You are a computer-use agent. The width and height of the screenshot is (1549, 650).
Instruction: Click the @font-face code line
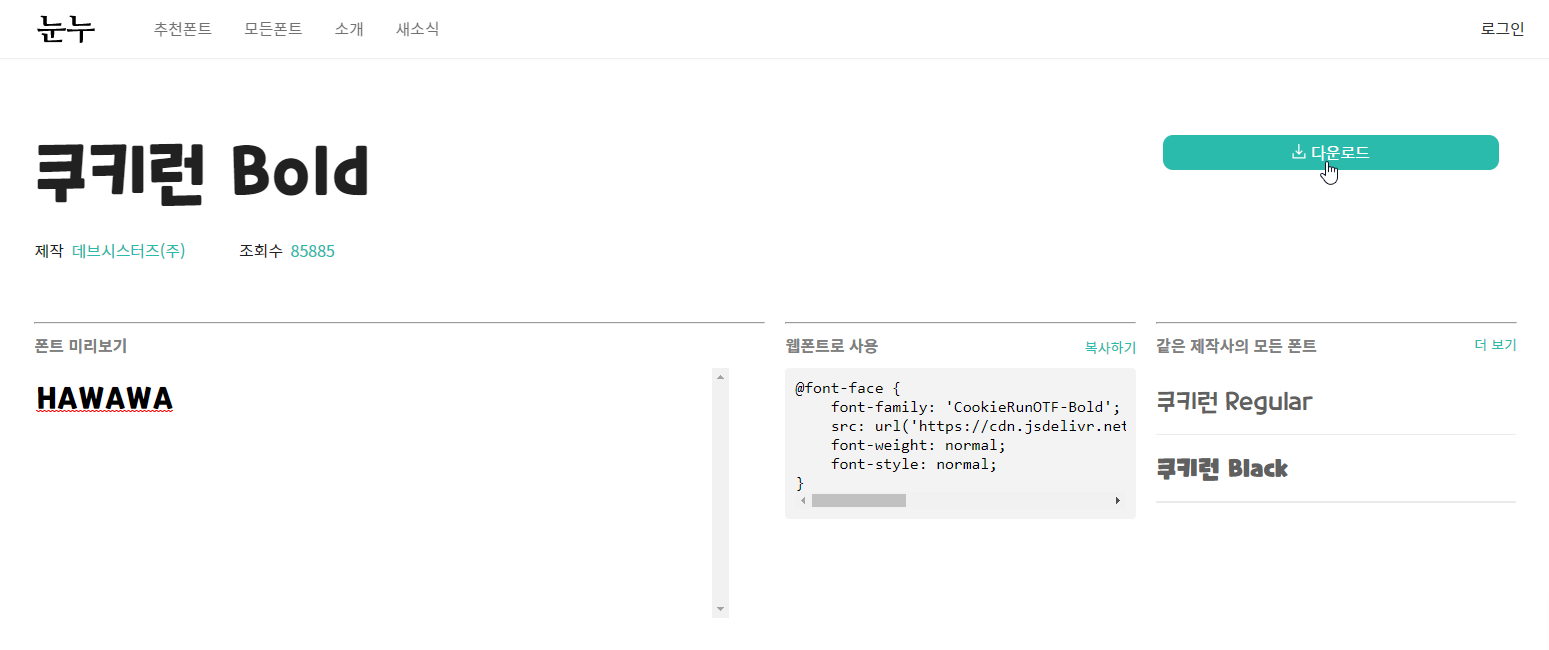click(848, 388)
